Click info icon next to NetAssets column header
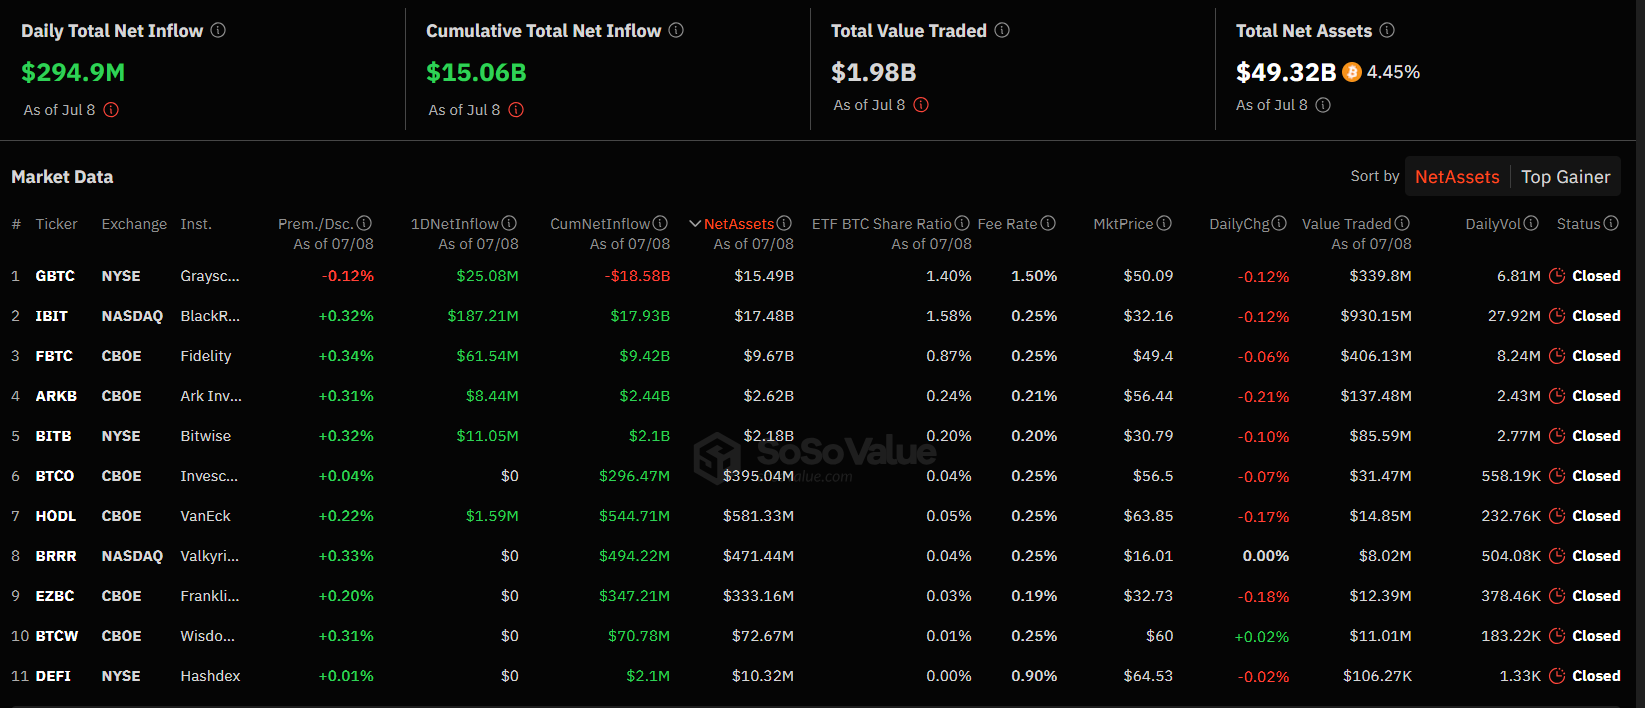1645x708 pixels. click(x=785, y=223)
